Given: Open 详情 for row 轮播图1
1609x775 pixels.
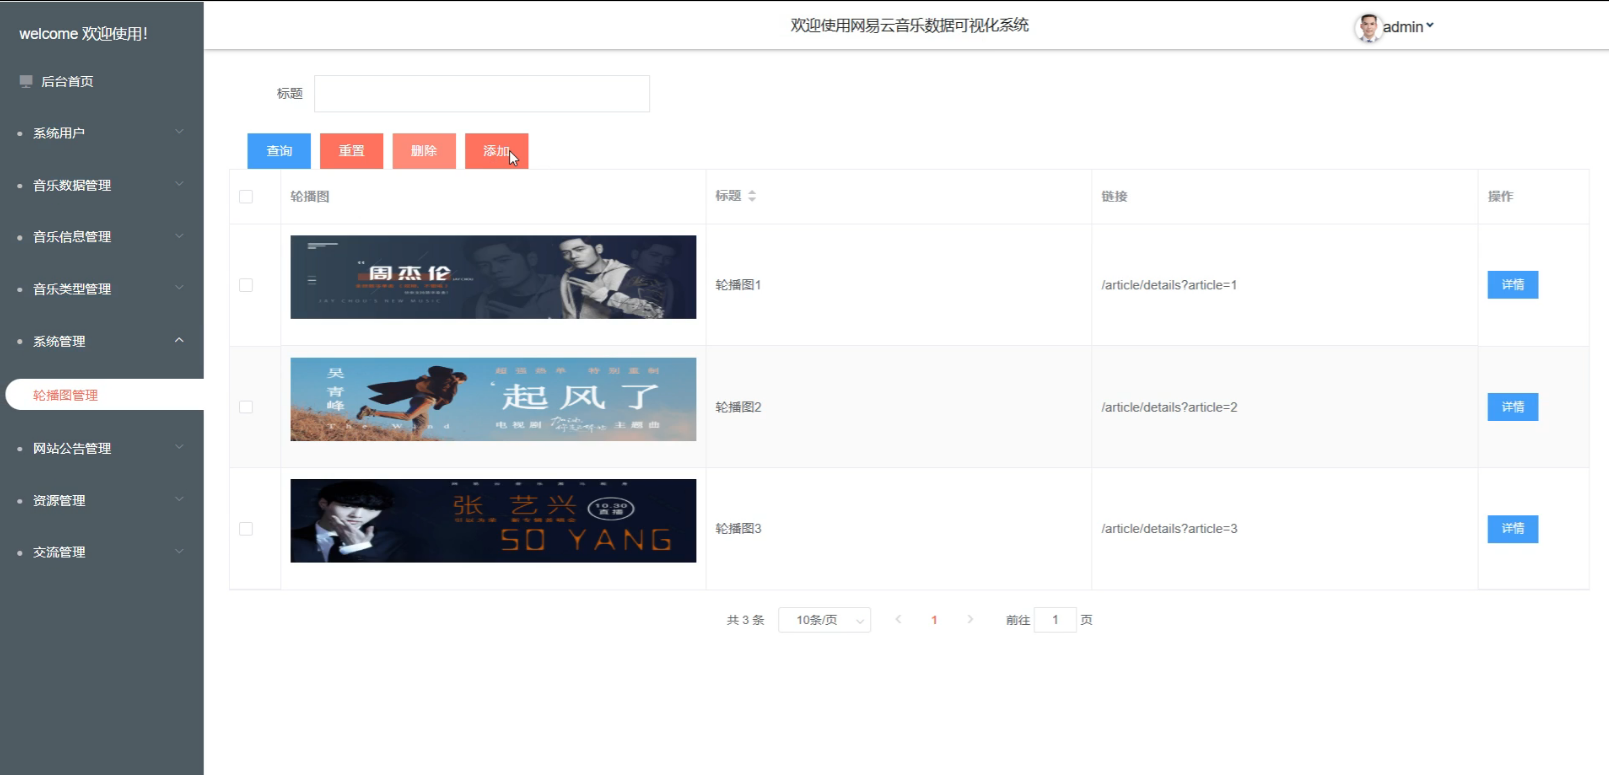Looking at the screenshot, I should pos(1513,285).
